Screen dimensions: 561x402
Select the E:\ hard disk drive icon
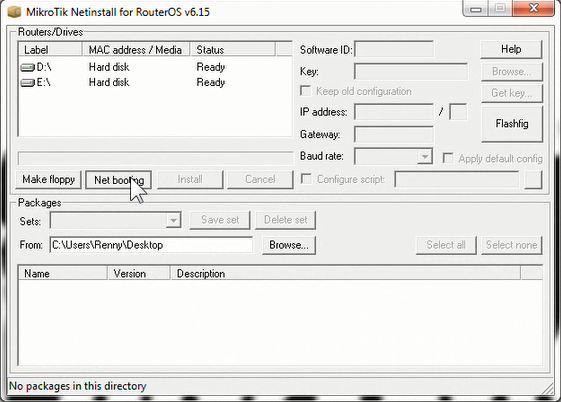coord(28,83)
